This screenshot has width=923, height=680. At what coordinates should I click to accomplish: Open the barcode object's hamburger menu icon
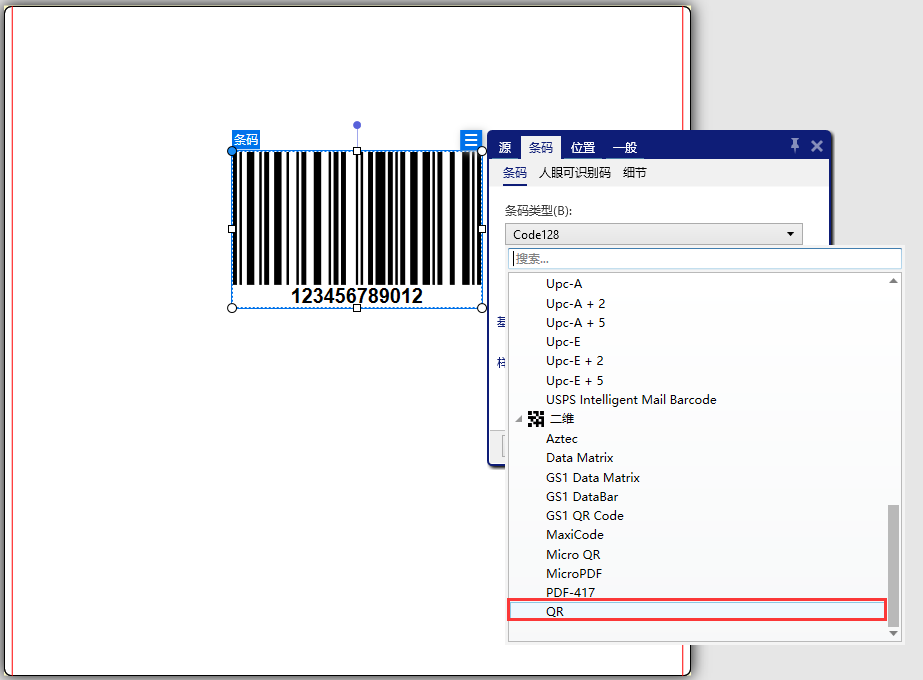coord(471,140)
